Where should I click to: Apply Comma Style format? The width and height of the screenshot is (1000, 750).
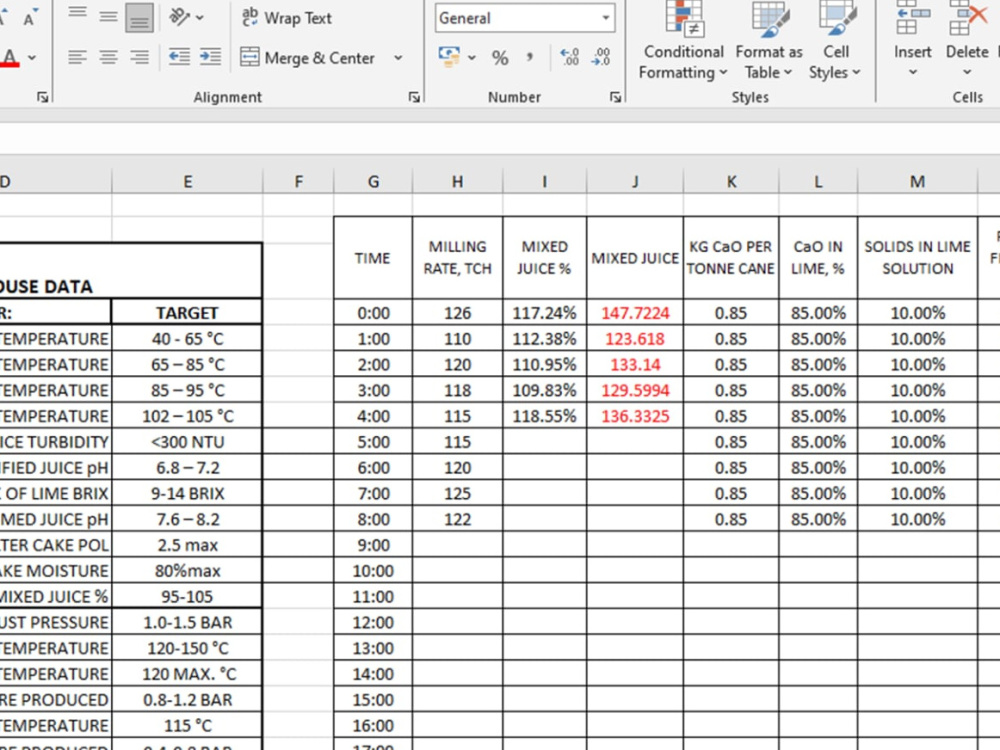pos(529,58)
